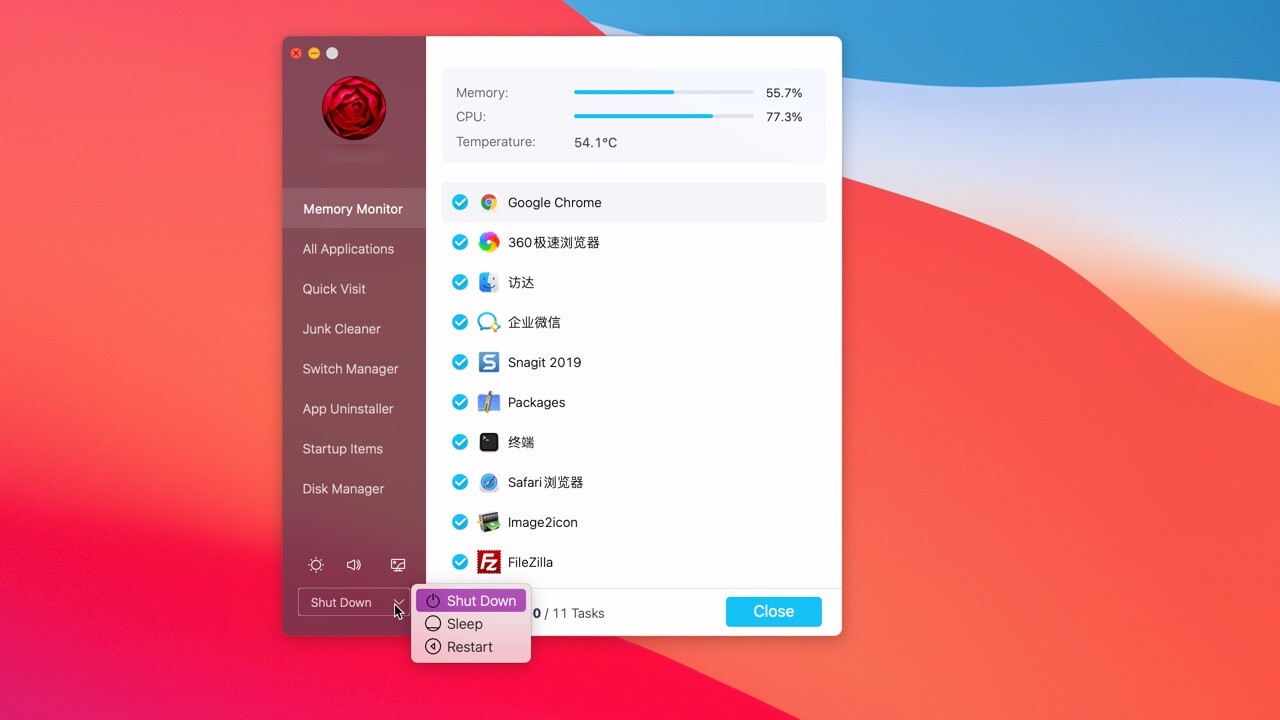Open Switch Manager in sidebar

[x=354, y=369]
